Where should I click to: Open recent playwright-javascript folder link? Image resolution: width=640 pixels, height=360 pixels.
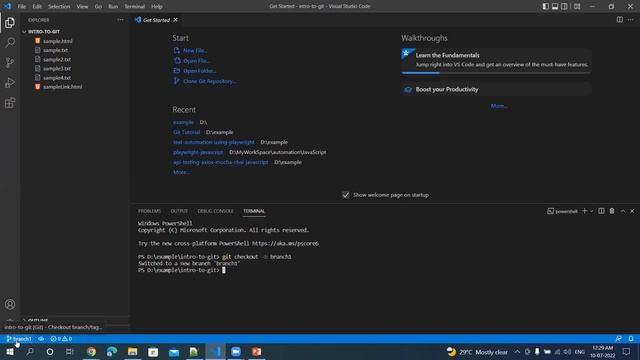pos(198,152)
